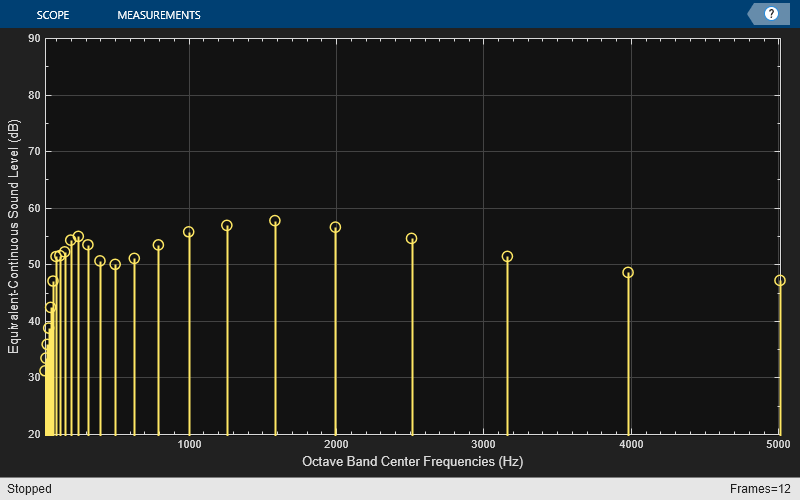Open the SCOPE tab
The width and height of the screenshot is (800, 500).
[53, 15]
